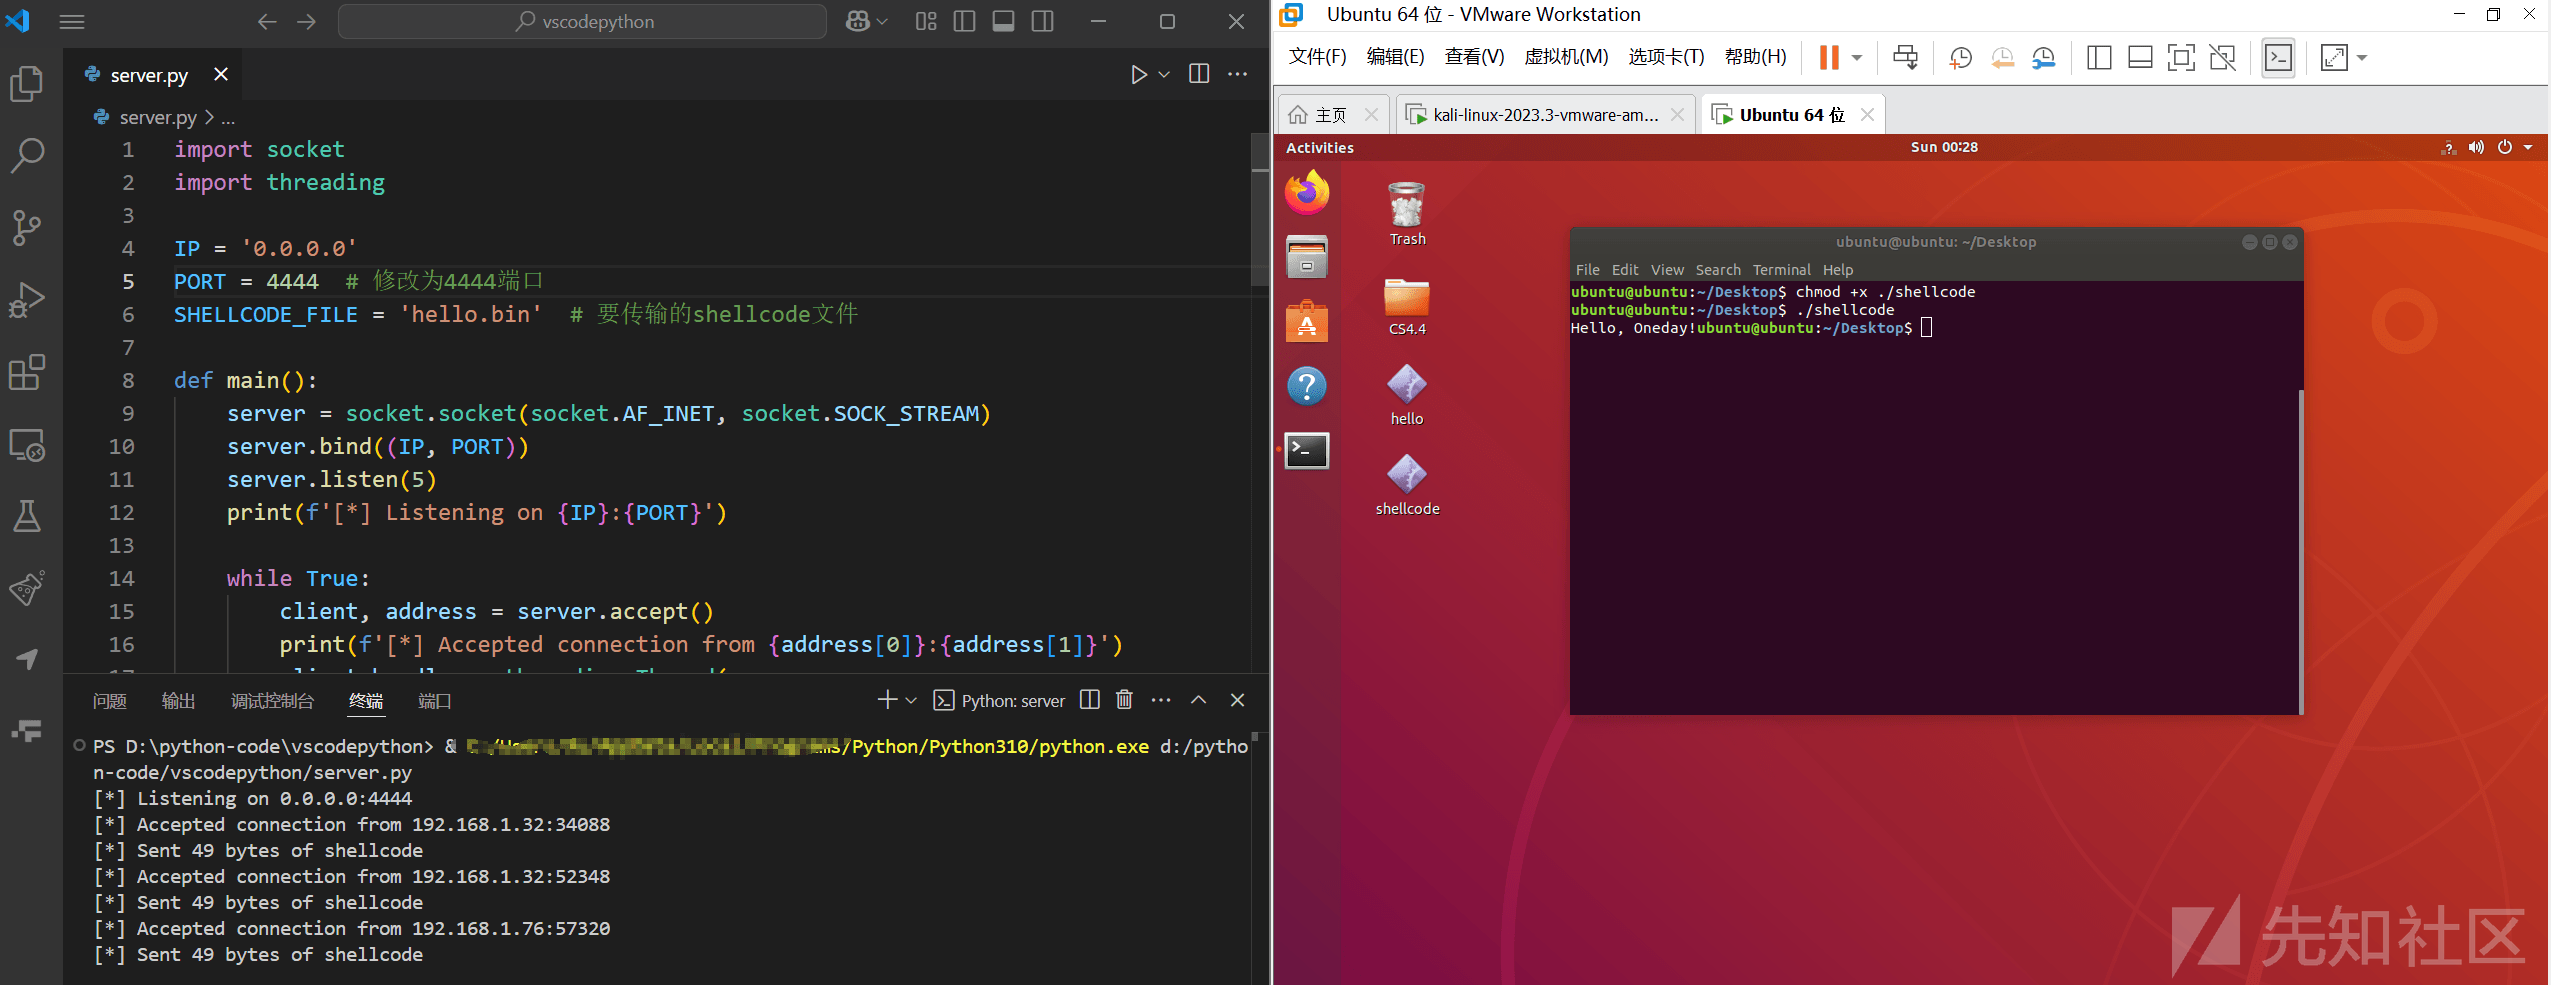Expand the Copilot dropdown chevron
The image size is (2551, 985).
pos(882,22)
